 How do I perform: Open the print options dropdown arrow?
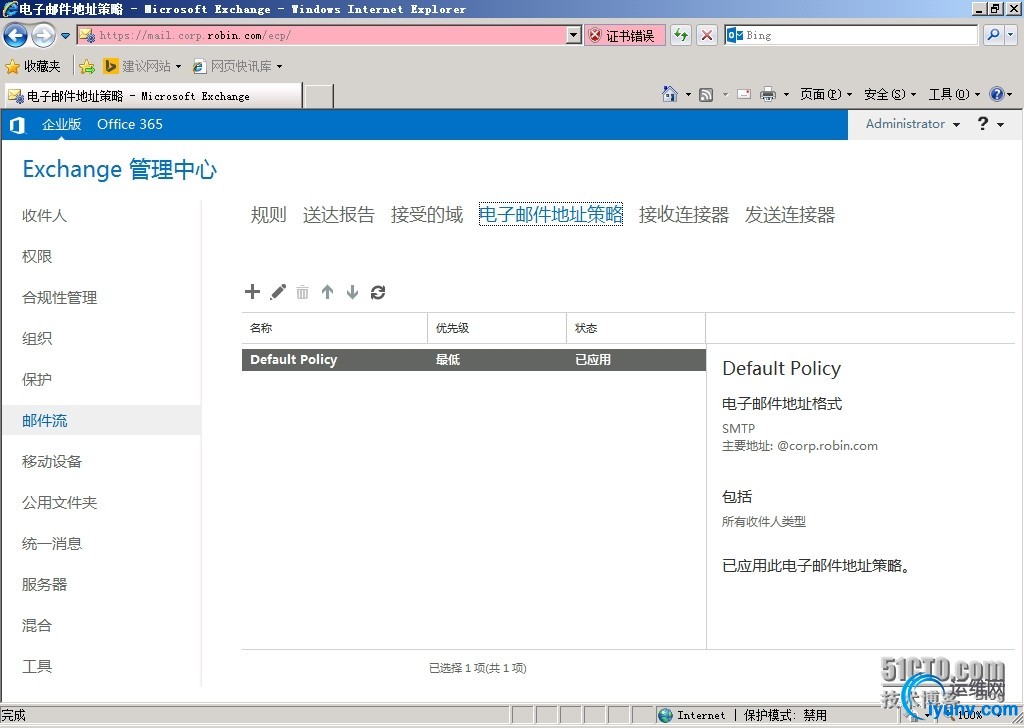click(786, 95)
